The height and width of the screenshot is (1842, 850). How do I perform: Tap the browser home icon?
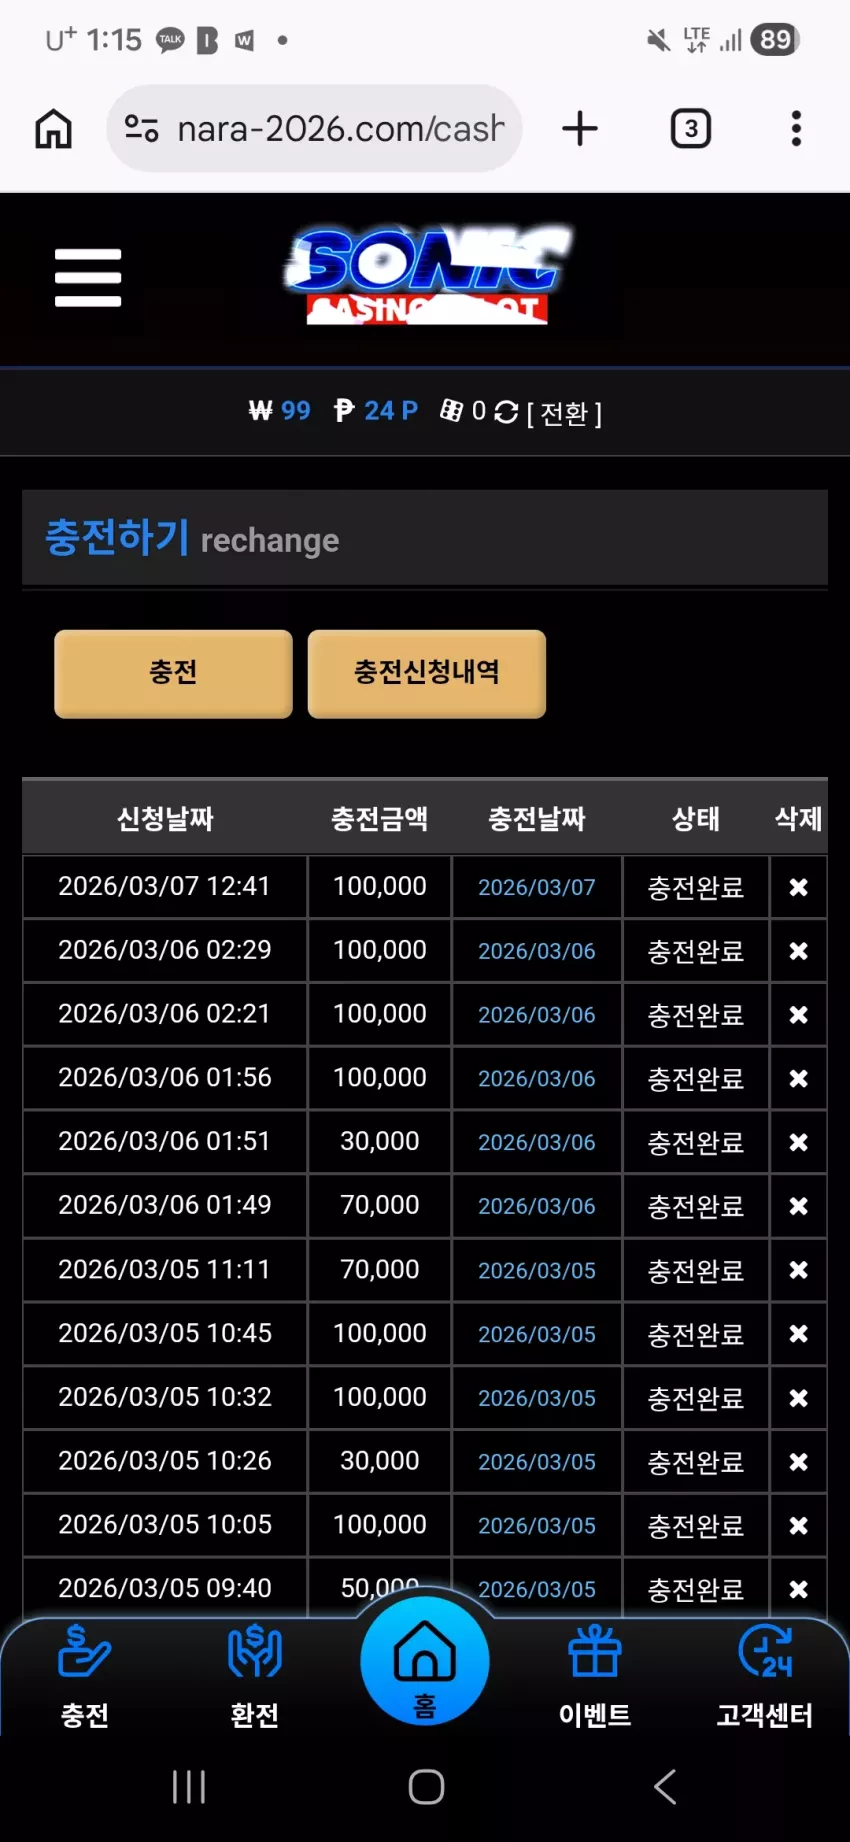53,129
